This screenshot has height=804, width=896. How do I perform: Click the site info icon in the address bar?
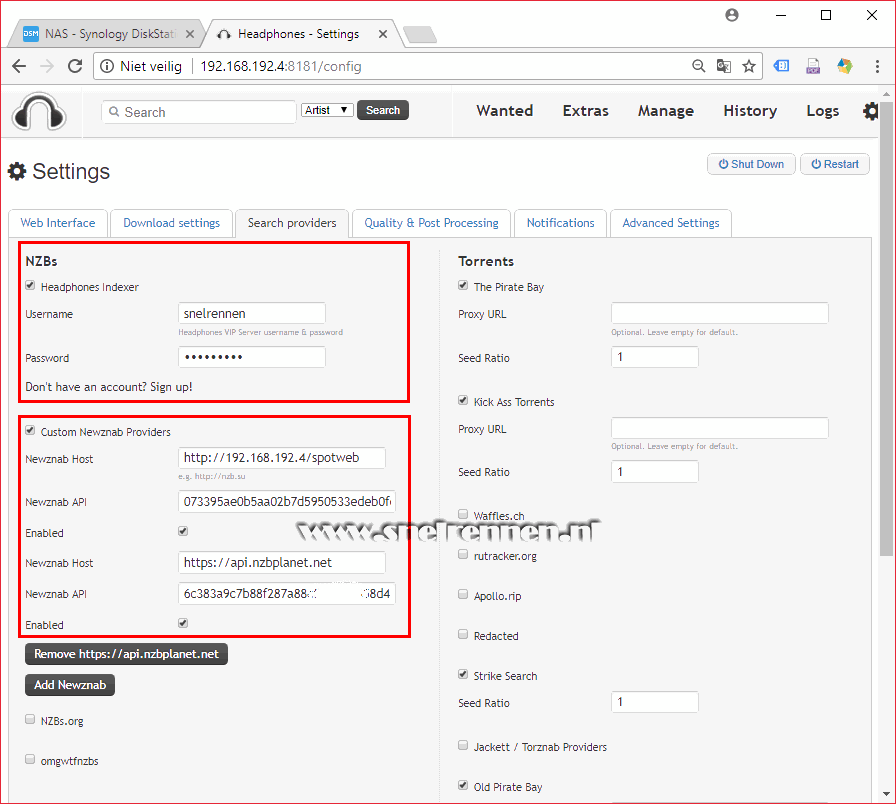point(107,66)
